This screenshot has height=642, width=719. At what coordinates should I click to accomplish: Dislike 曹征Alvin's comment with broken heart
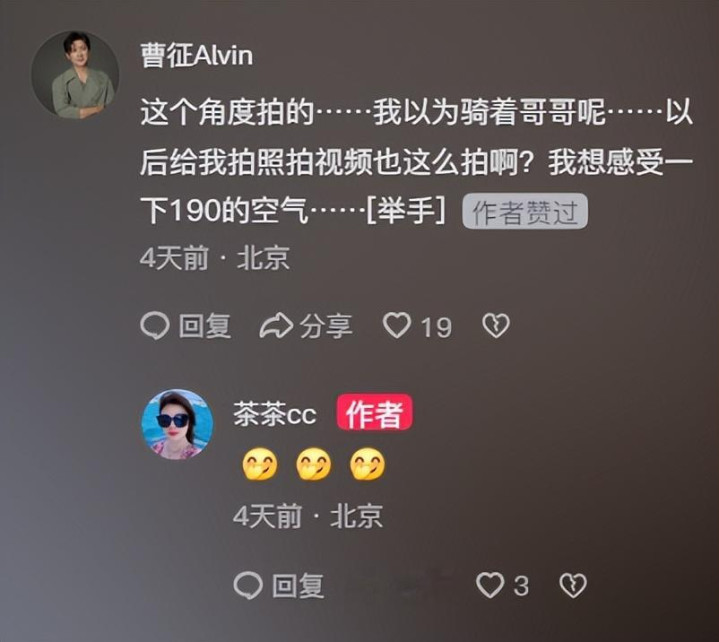pyautogui.click(x=496, y=326)
